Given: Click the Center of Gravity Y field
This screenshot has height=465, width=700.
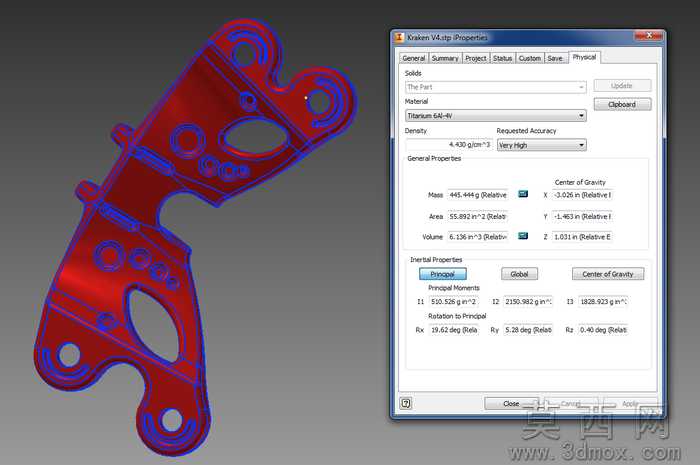Looking at the screenshot, I should (x=582, y=216).
